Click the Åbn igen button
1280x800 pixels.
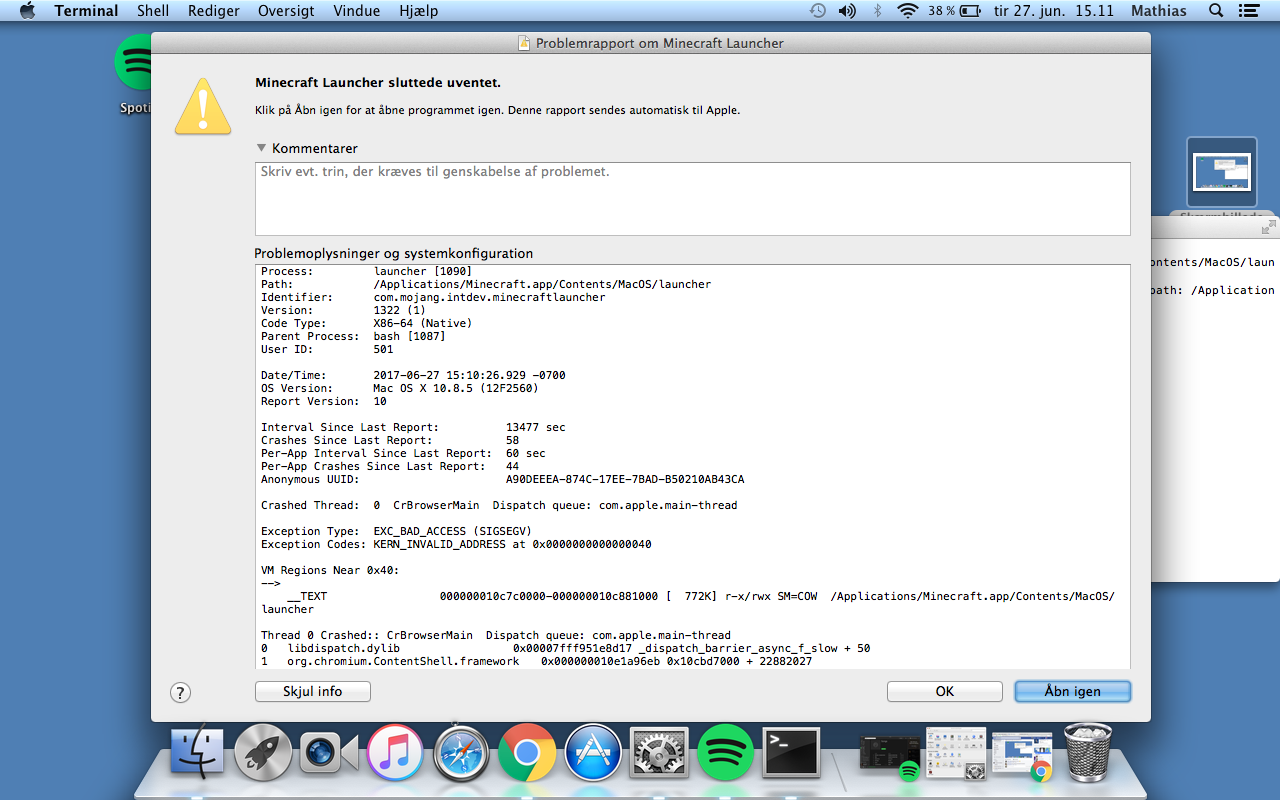tap(1072, 691)
